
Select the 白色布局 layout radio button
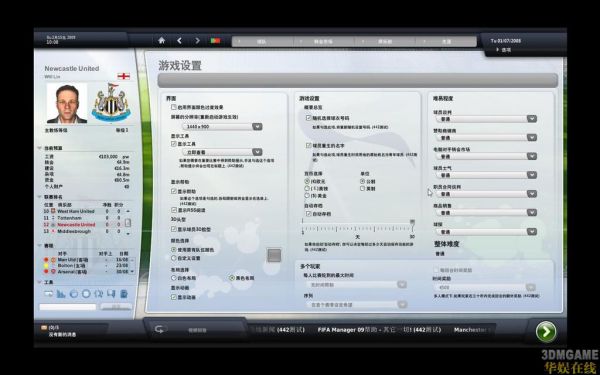[x=174, y=278]
